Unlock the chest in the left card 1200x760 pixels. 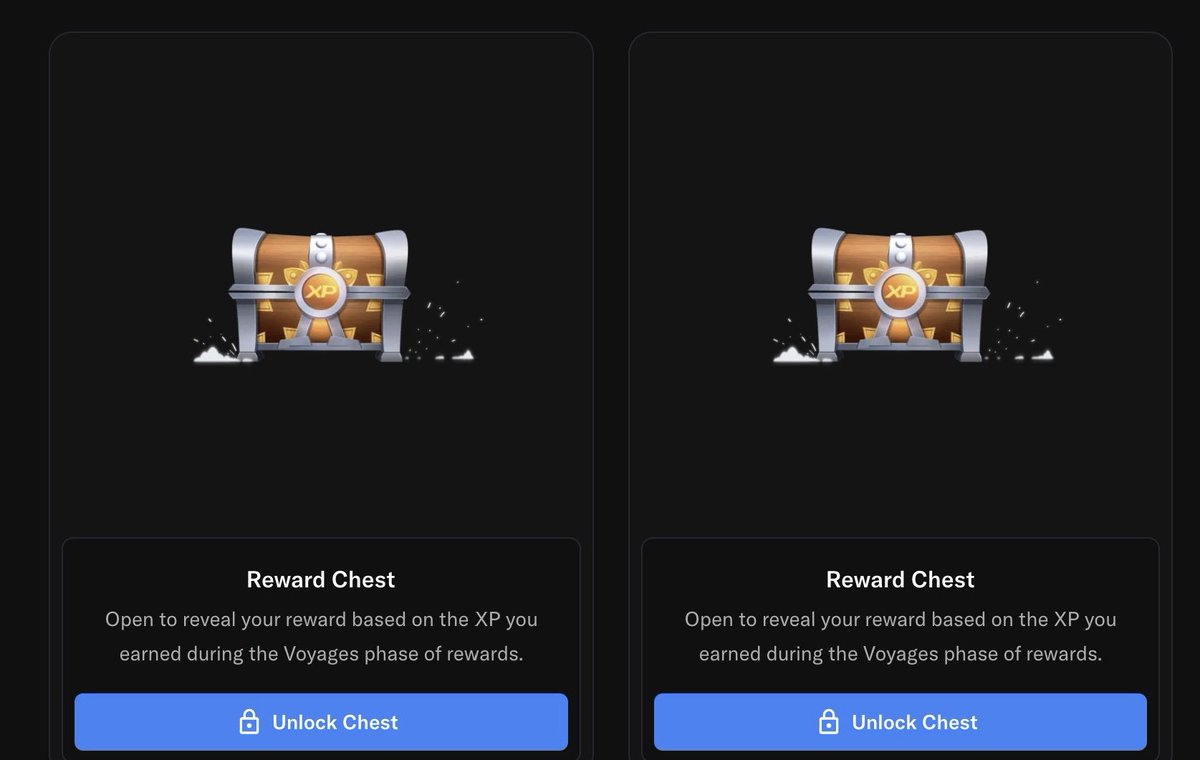[x=321, y=722]
